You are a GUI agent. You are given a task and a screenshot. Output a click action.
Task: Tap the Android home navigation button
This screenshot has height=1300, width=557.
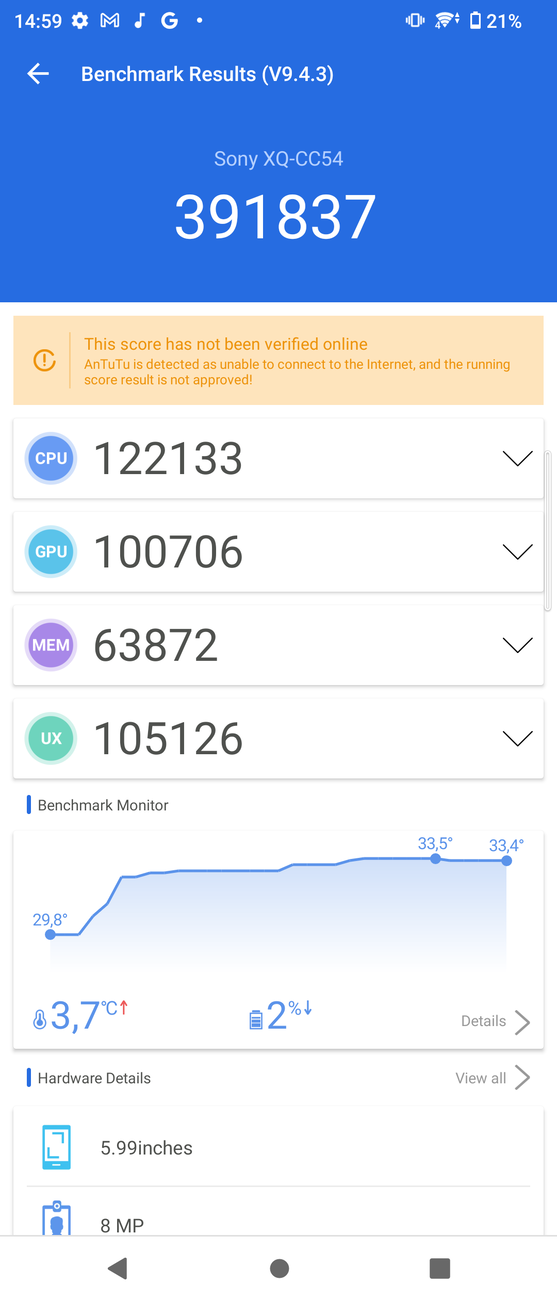coord(279,1268)
